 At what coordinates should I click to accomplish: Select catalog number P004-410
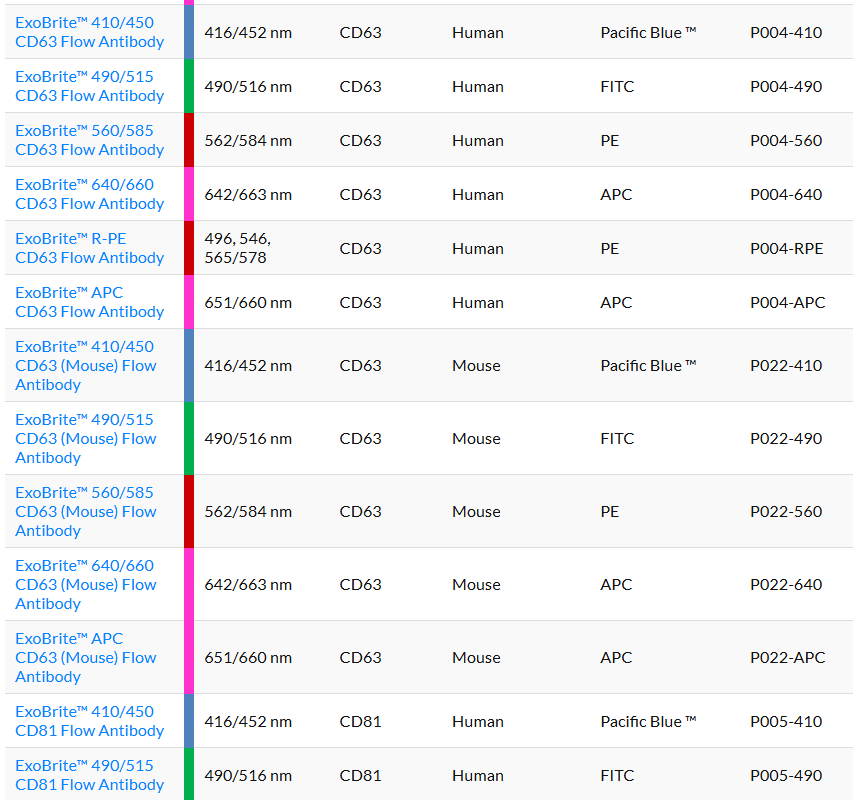point(786,33)
